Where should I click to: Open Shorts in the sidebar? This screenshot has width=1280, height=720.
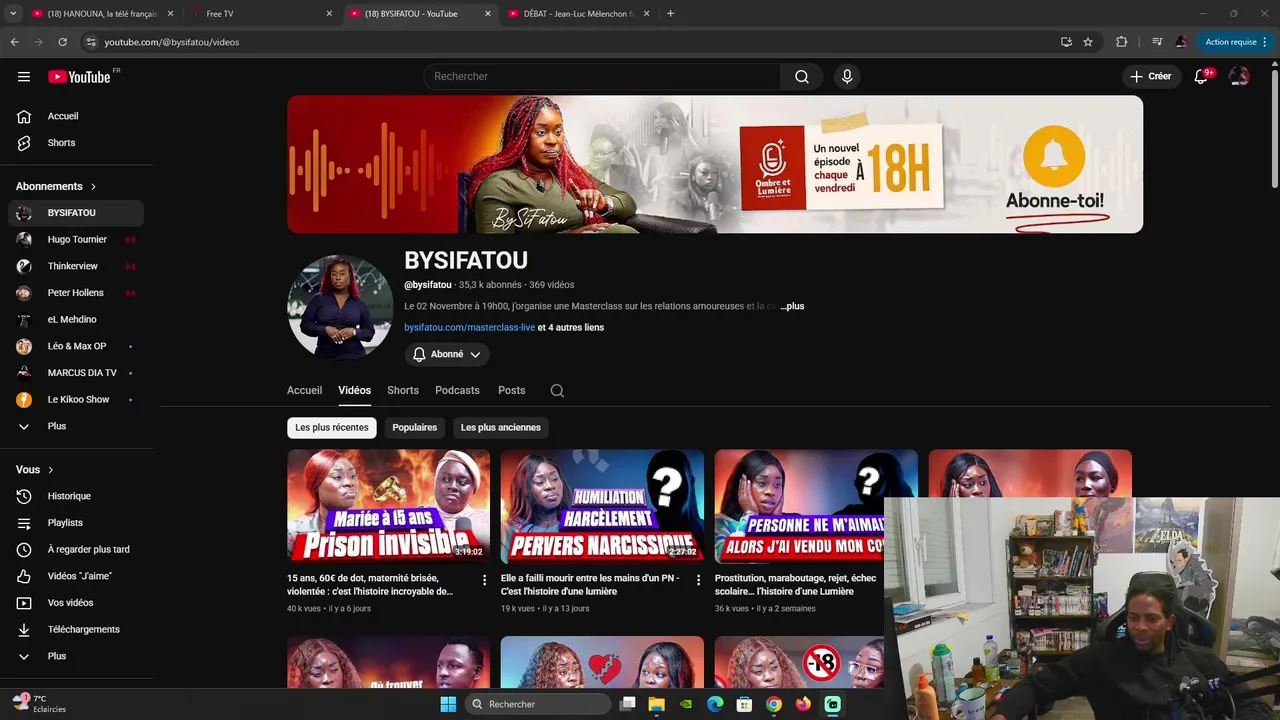point(76,143)
